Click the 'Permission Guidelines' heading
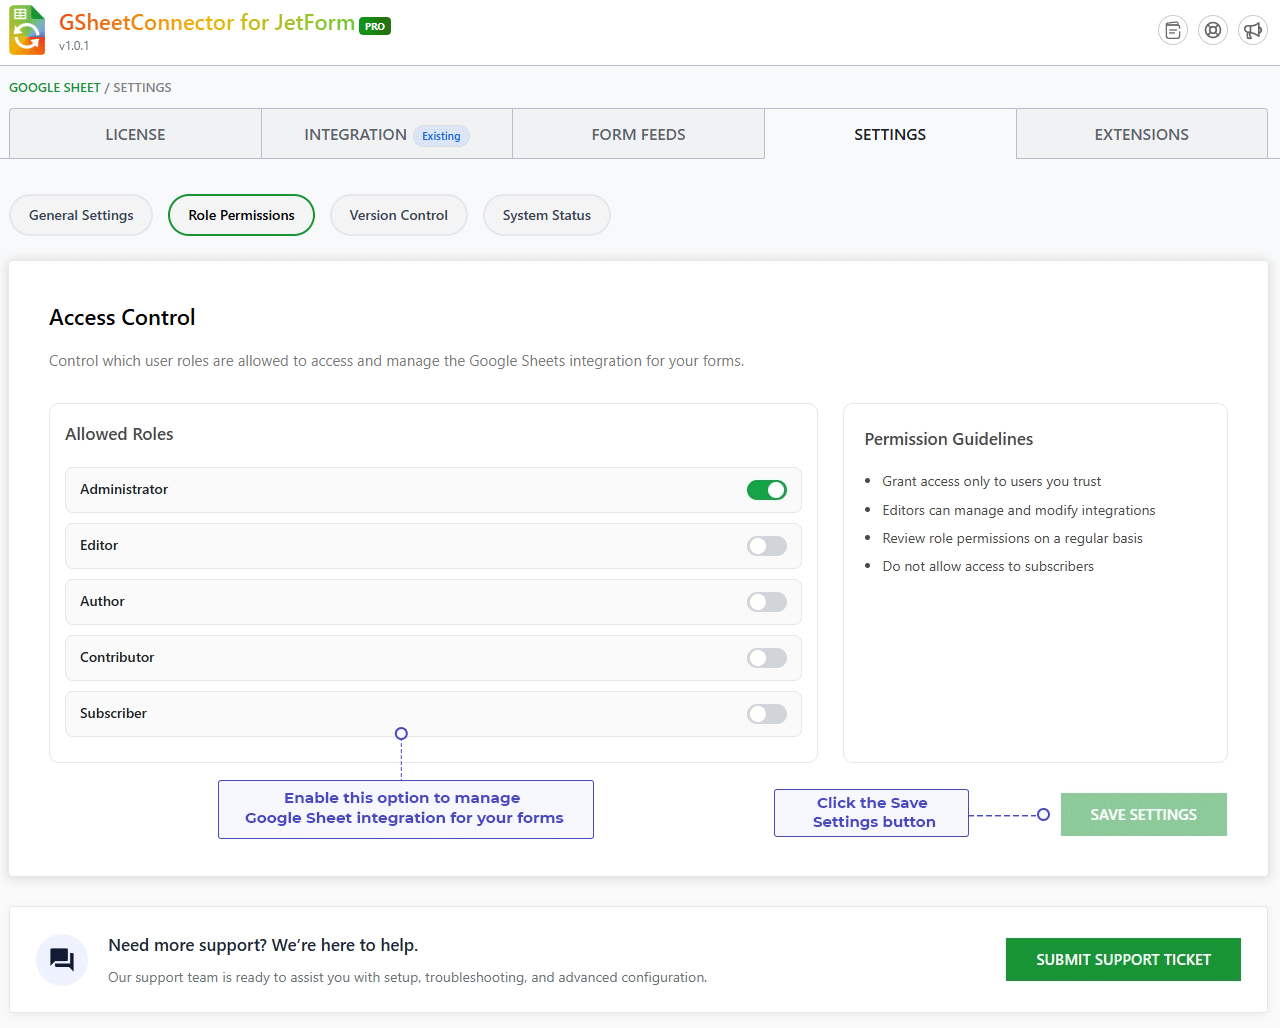The image size is (1280, 1028). pos(949,439)
